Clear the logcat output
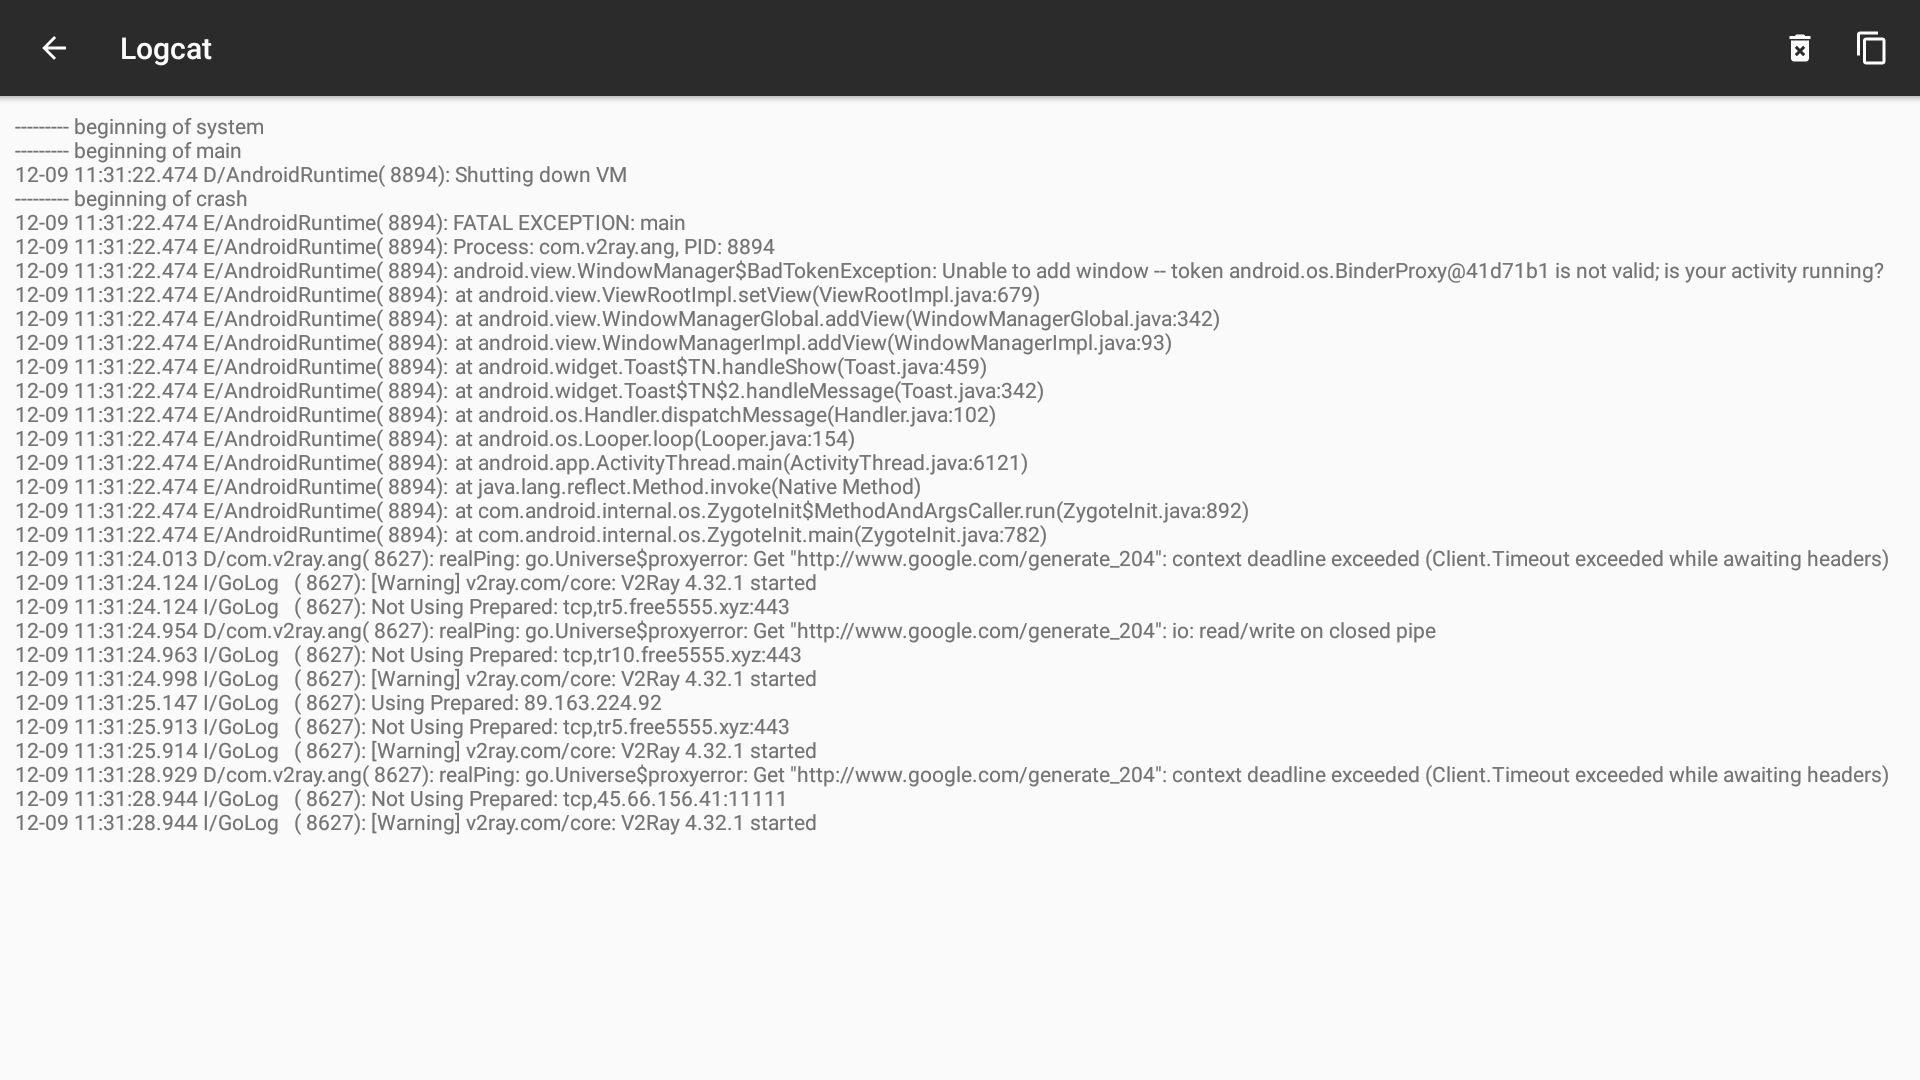1920x1080 pixels. coord(1799,47)
